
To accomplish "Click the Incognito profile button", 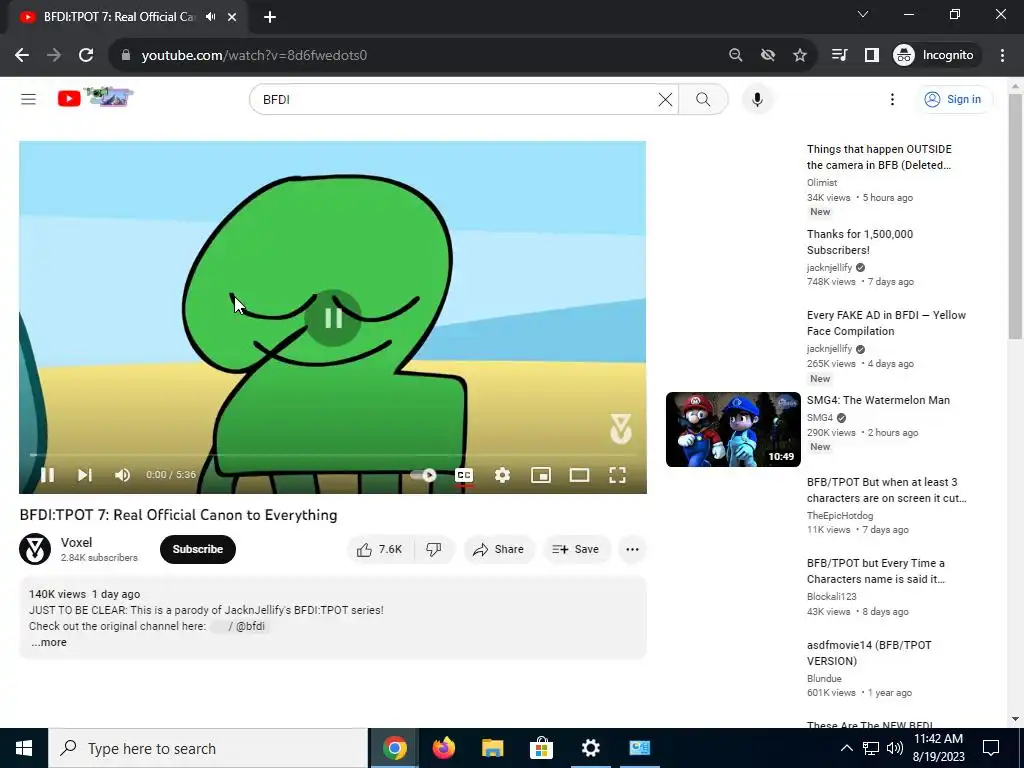I will (934, 55).
